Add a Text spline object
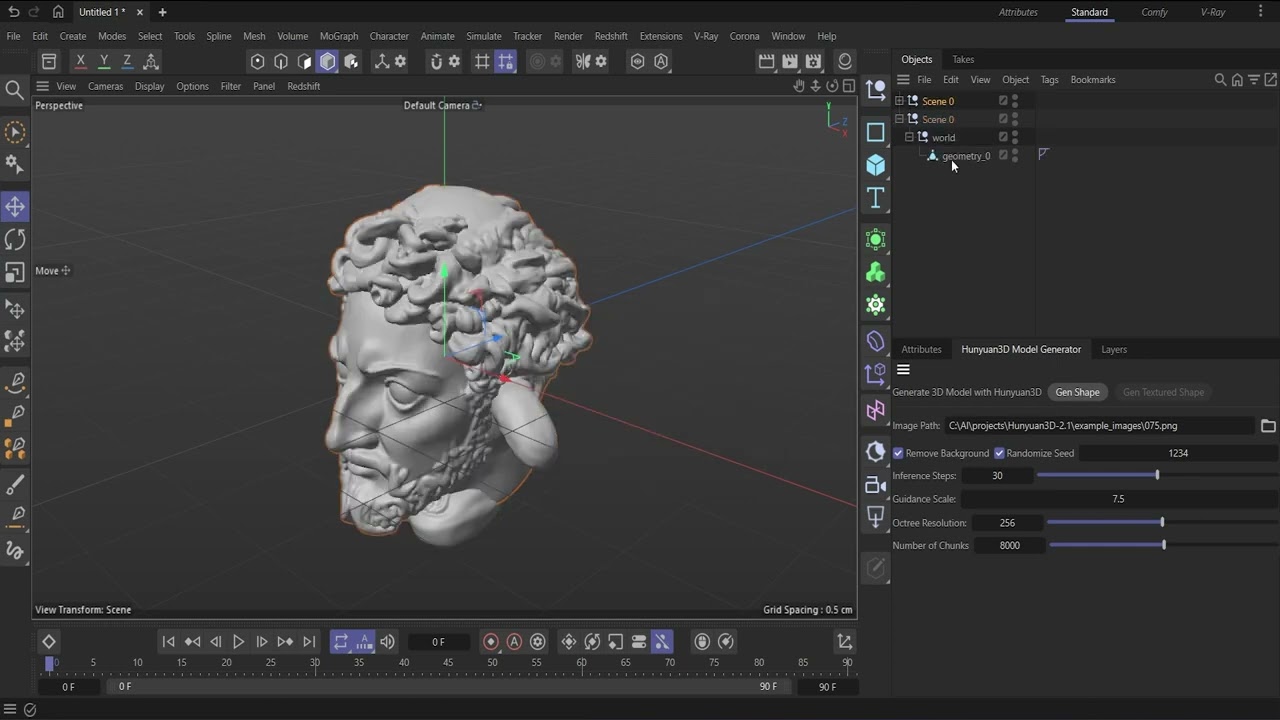This screenshot has width=1280, height=720. click(x=876, y=198)
